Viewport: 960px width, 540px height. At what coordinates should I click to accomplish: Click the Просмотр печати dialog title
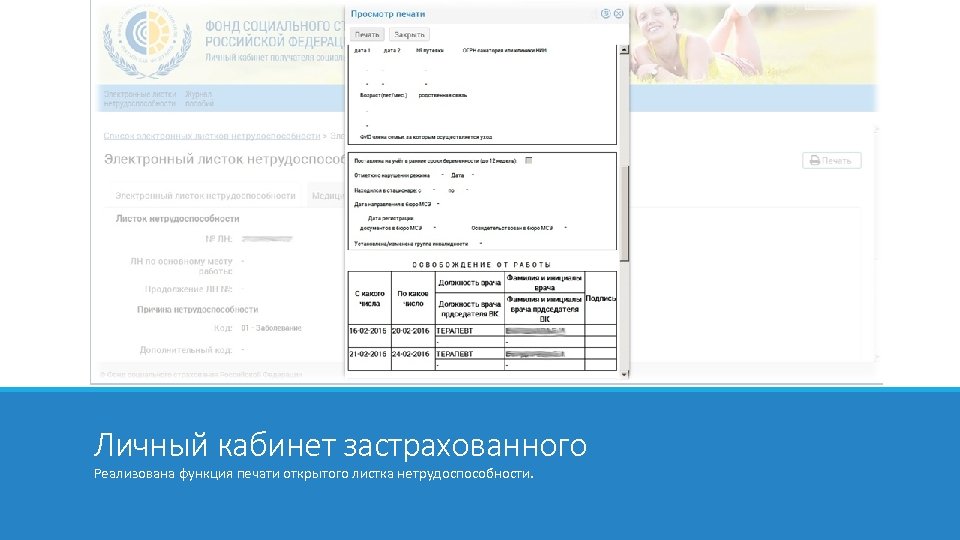pos(388,13)
